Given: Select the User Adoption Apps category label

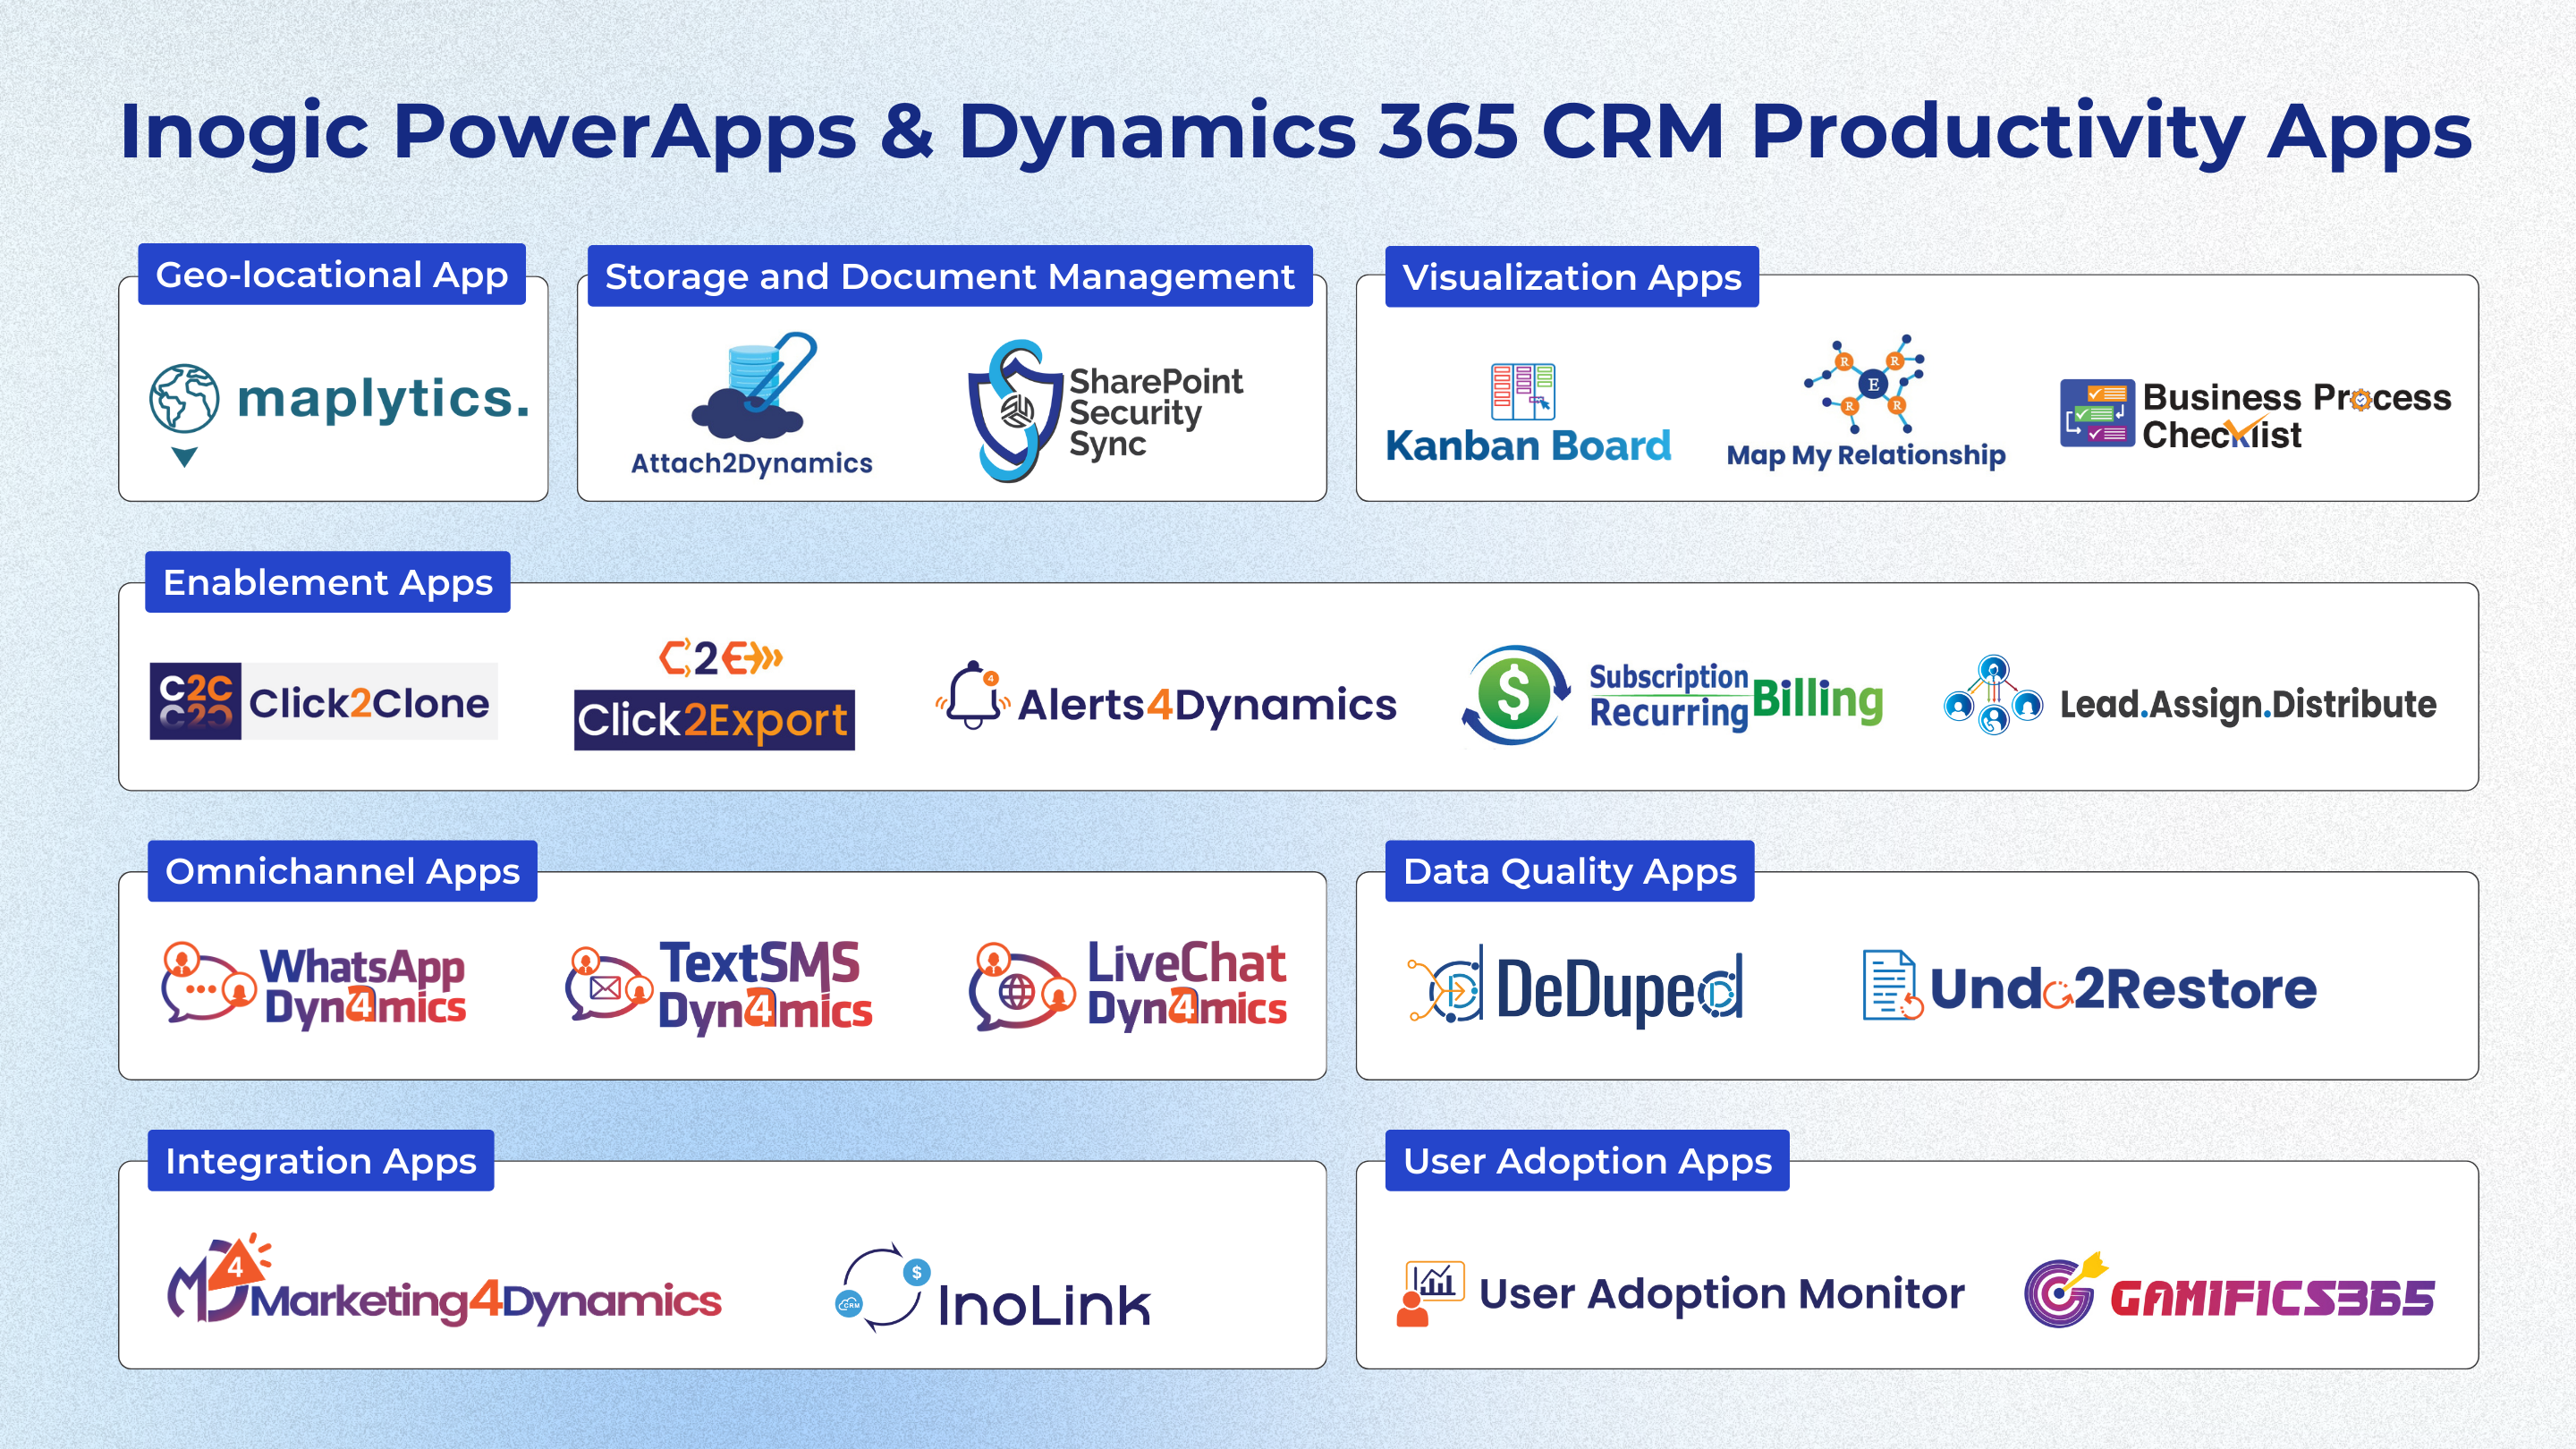Looking at the screenshot, I should pos(1587,1161).
